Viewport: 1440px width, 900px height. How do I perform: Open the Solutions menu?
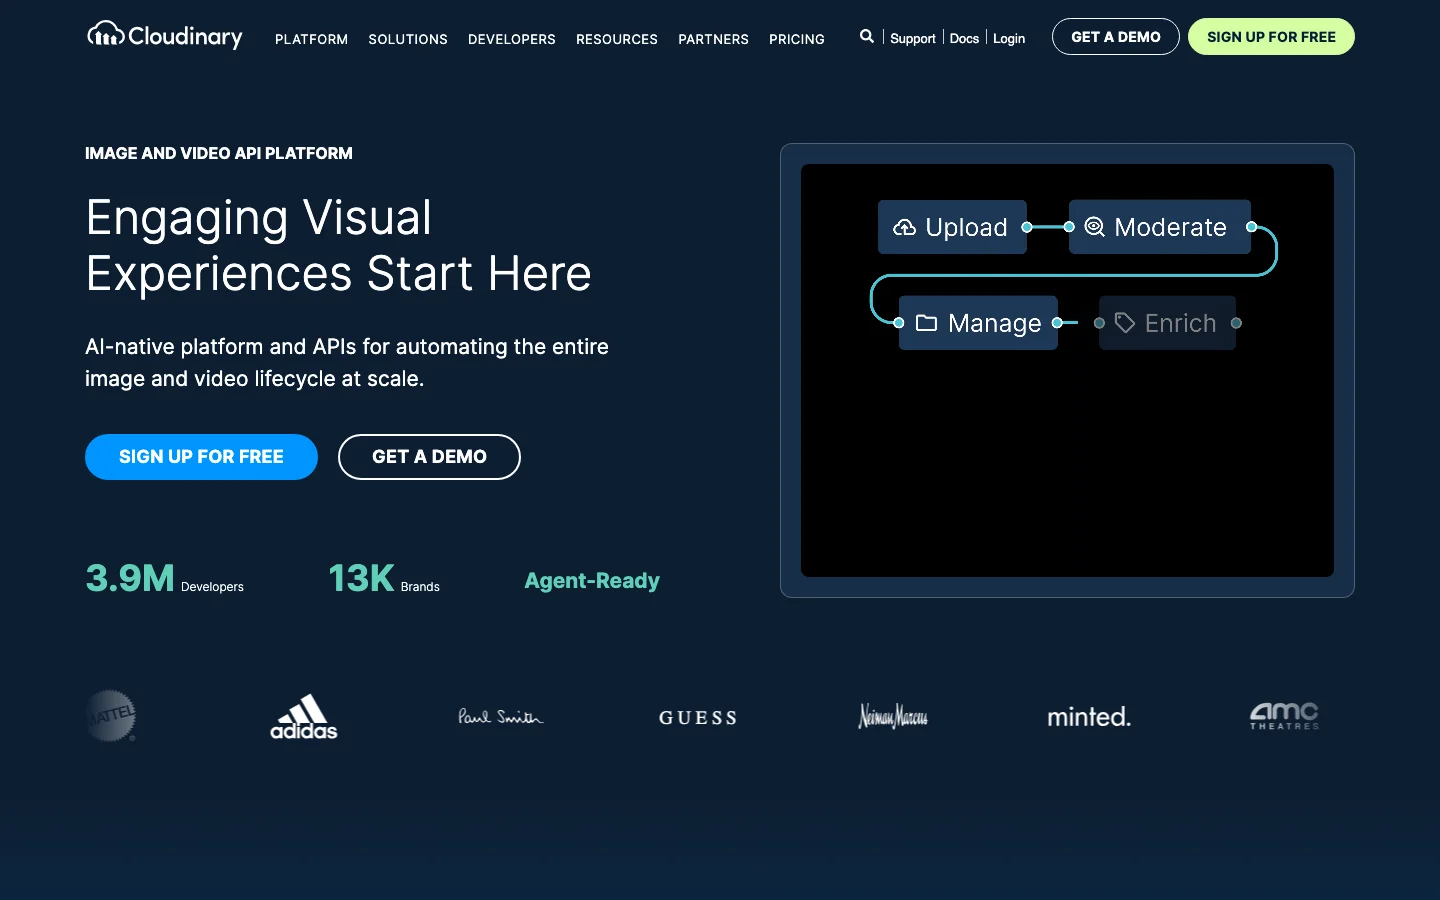pos(408,39)
